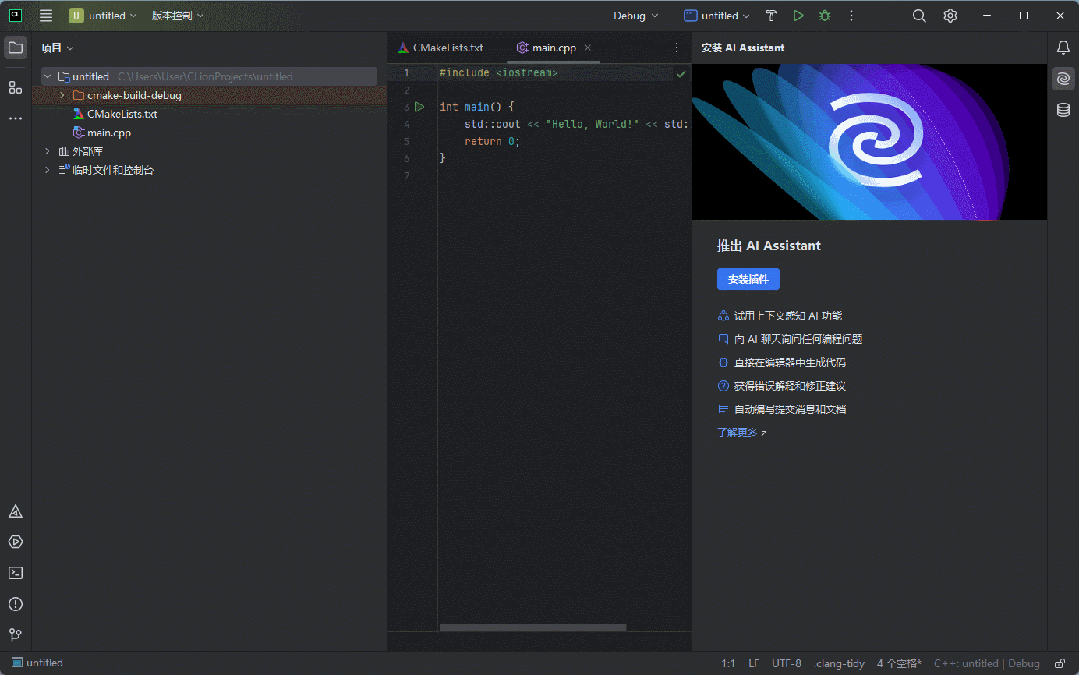
Task: Change UTF-8 file encoding
Action: coord(787,663)
